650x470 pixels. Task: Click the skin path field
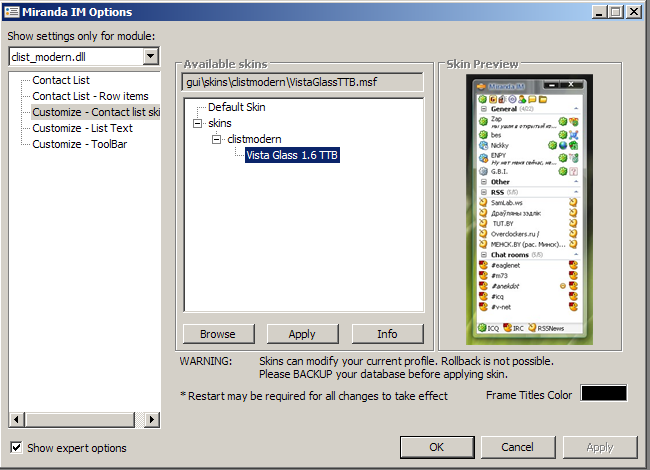click(302, 82)
